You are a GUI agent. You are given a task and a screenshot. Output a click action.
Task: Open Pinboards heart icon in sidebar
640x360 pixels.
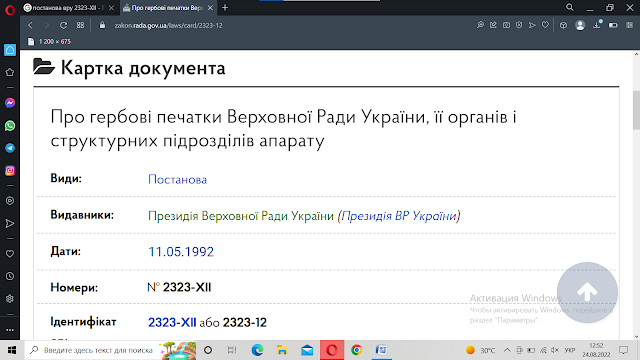(10, 254)
